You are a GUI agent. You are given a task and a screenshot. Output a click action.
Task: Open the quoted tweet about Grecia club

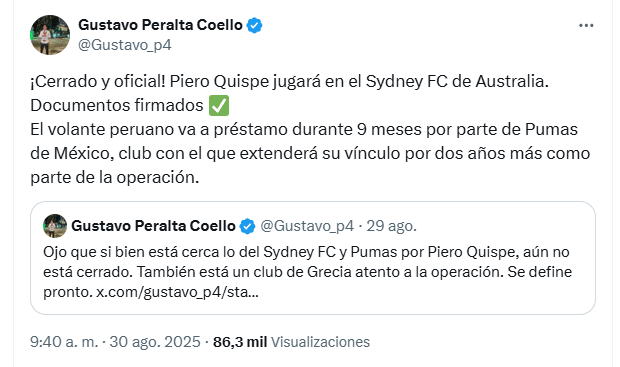click(x=313, y=258)
